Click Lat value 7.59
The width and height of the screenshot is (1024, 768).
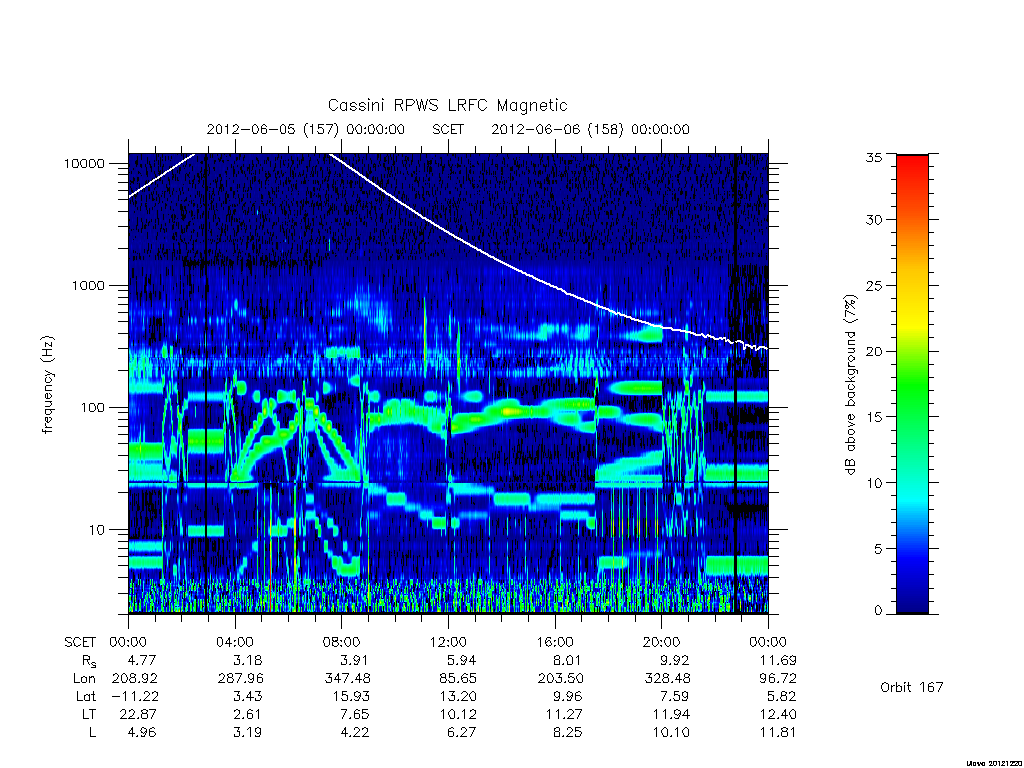(x=674, y=696)
